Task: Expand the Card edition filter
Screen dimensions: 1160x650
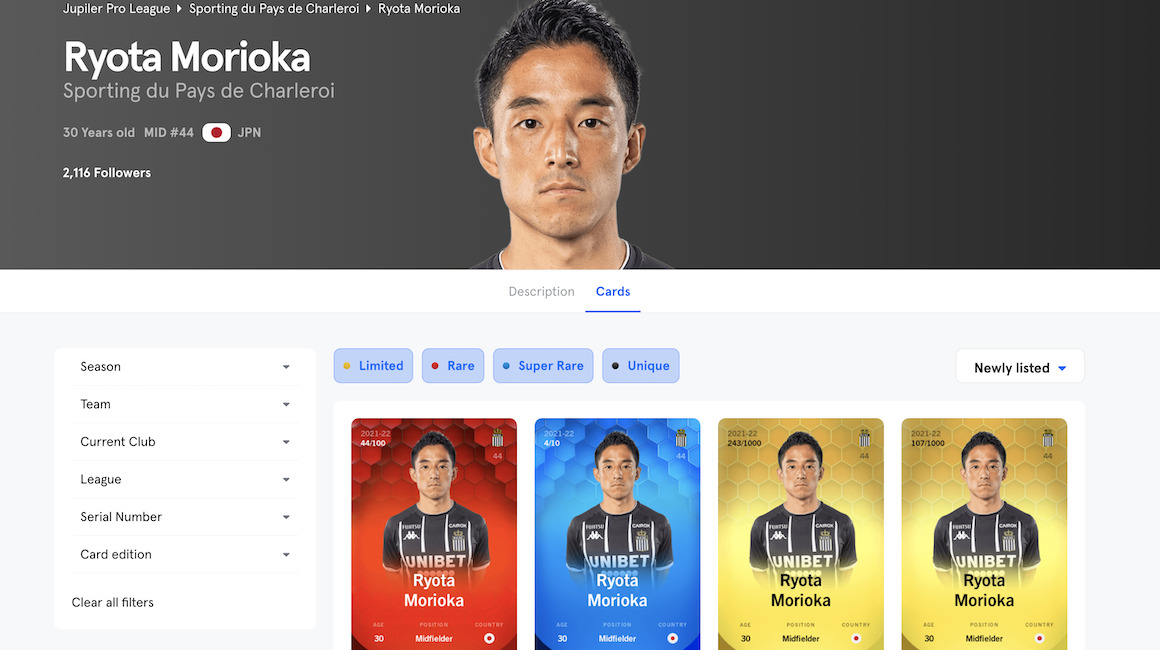Action: (185, 555)
